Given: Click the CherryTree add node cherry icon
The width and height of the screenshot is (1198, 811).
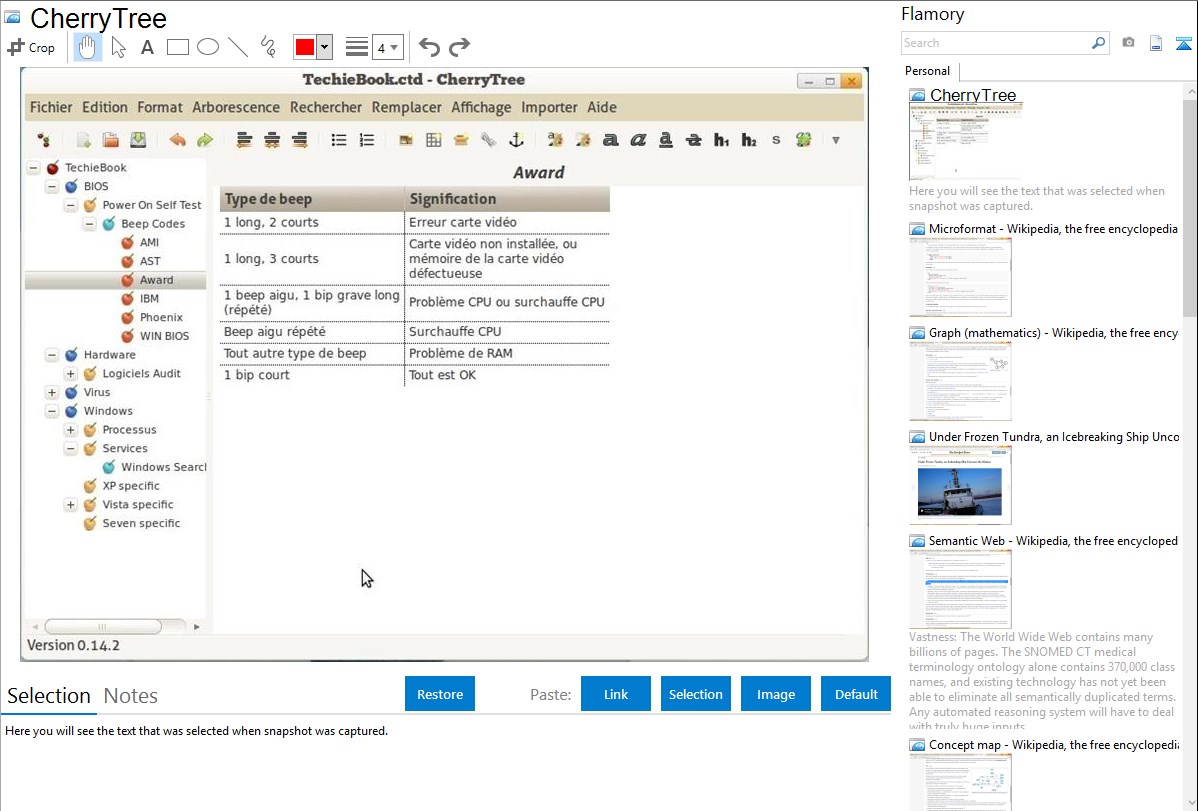Looking at the screenshot, I should [44, 140].
